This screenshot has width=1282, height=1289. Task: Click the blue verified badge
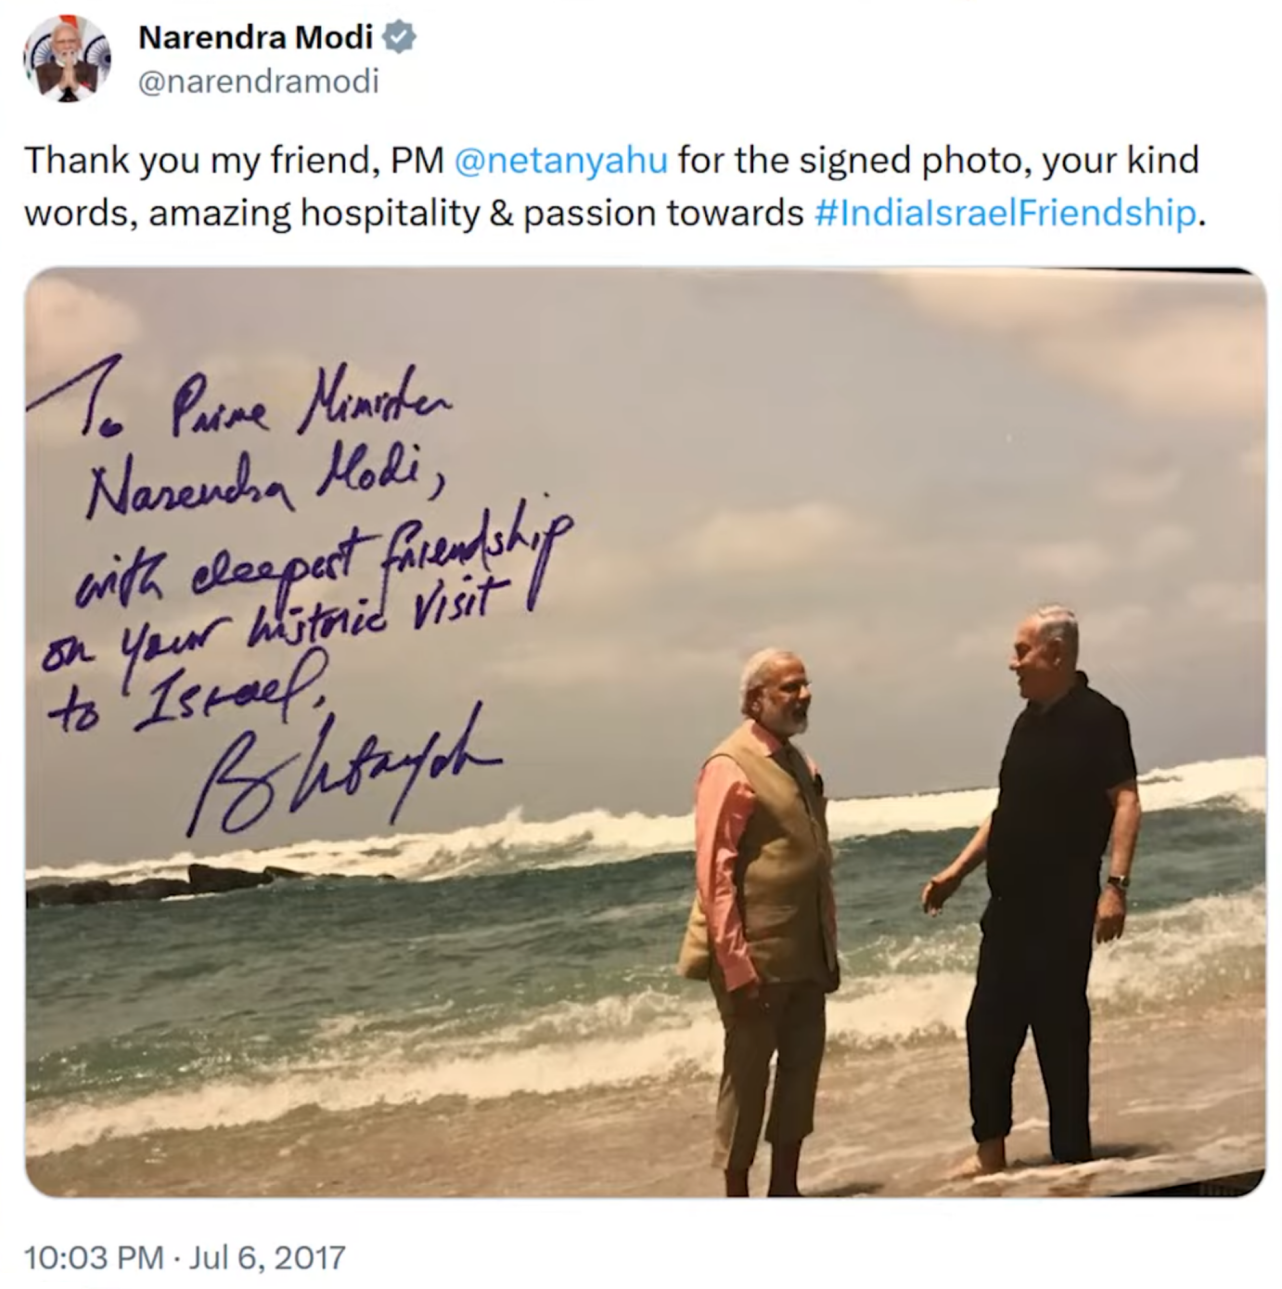tap(401, 39)
